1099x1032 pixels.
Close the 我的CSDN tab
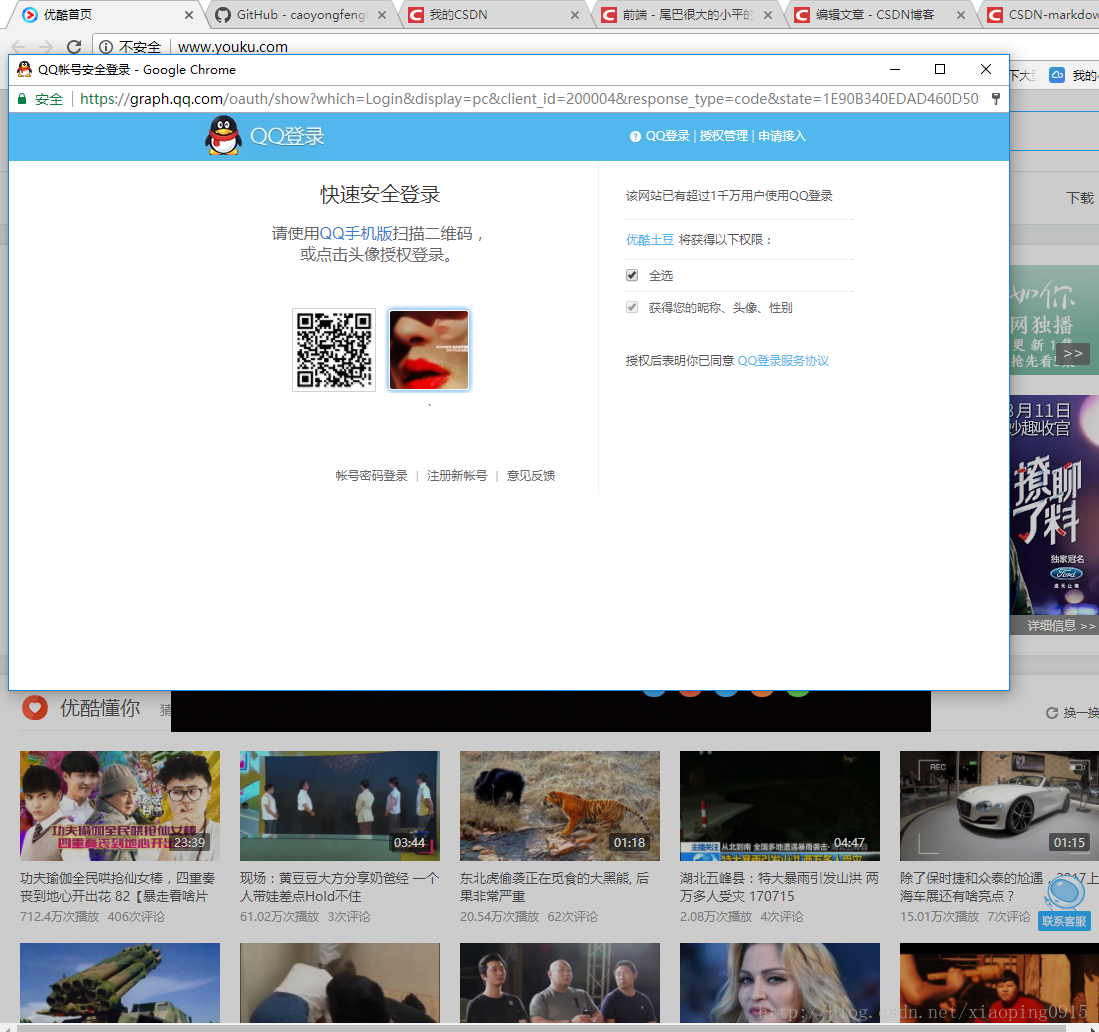[575, 15]
